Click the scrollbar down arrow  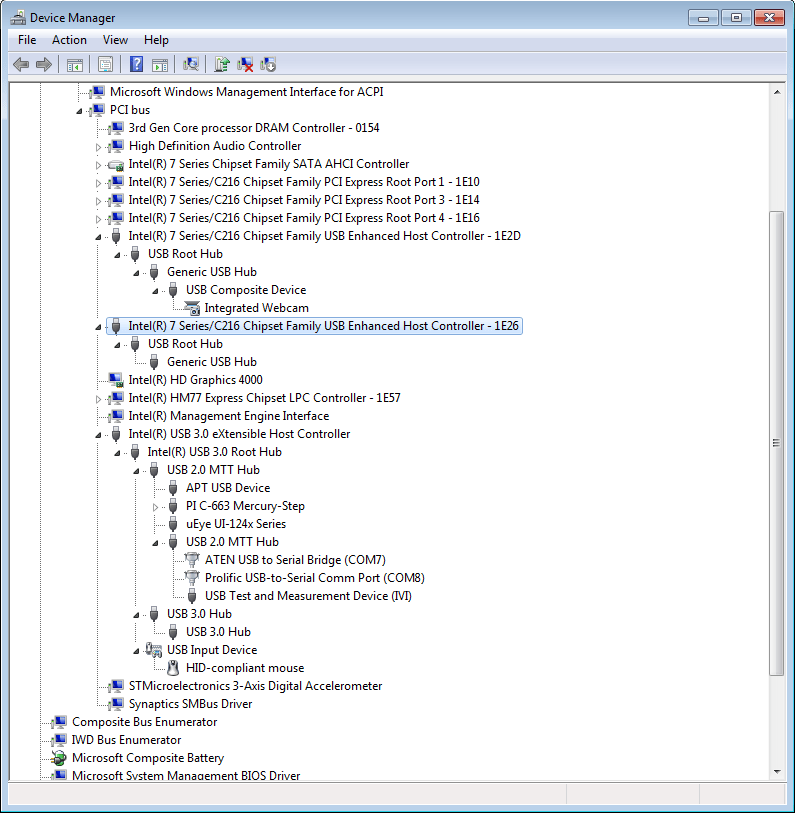[x=777, y=772]
